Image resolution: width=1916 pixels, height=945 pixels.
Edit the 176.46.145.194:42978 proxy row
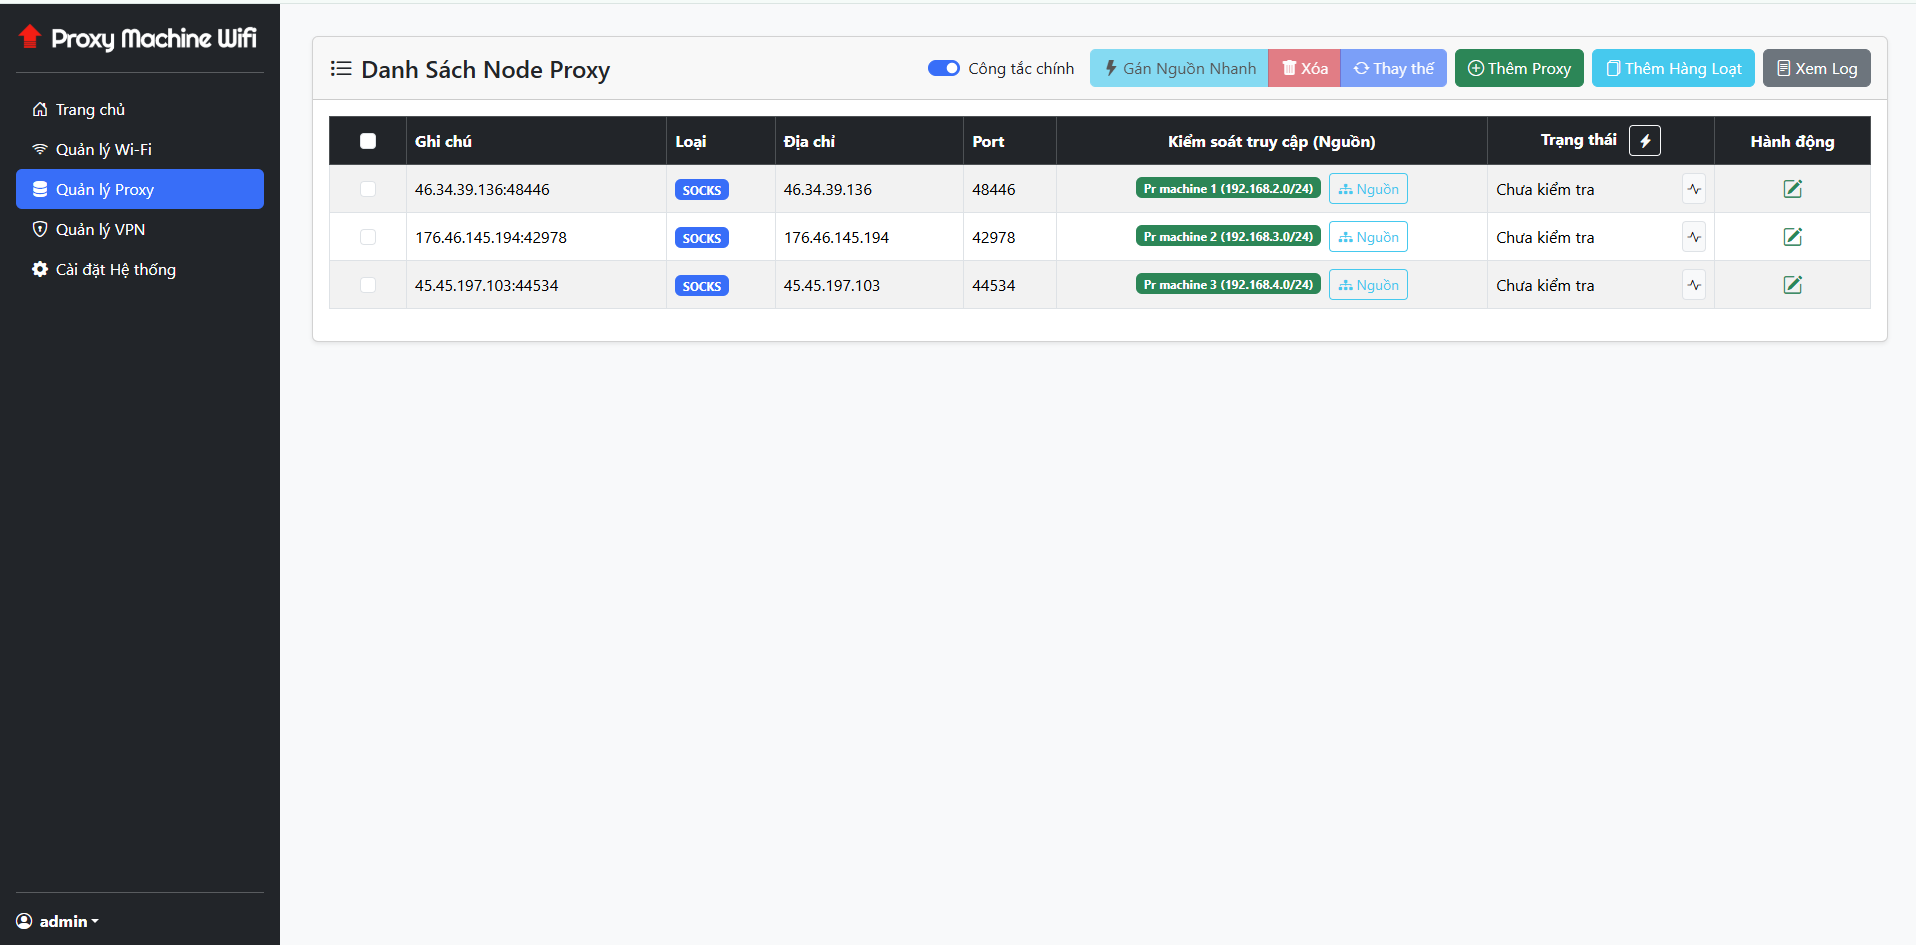pyautogui.click(x=1792, y=237)
